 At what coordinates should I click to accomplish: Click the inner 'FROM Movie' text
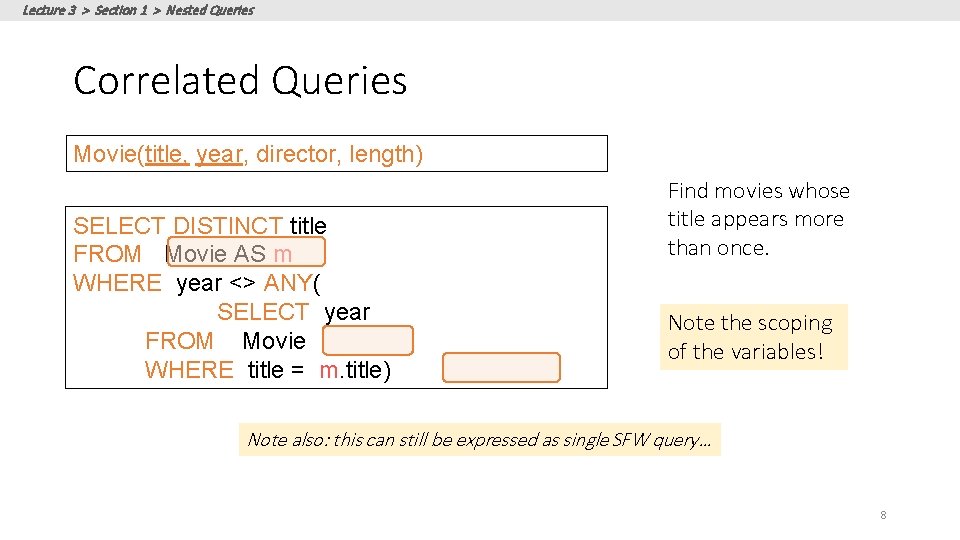(x=225, y=340)
